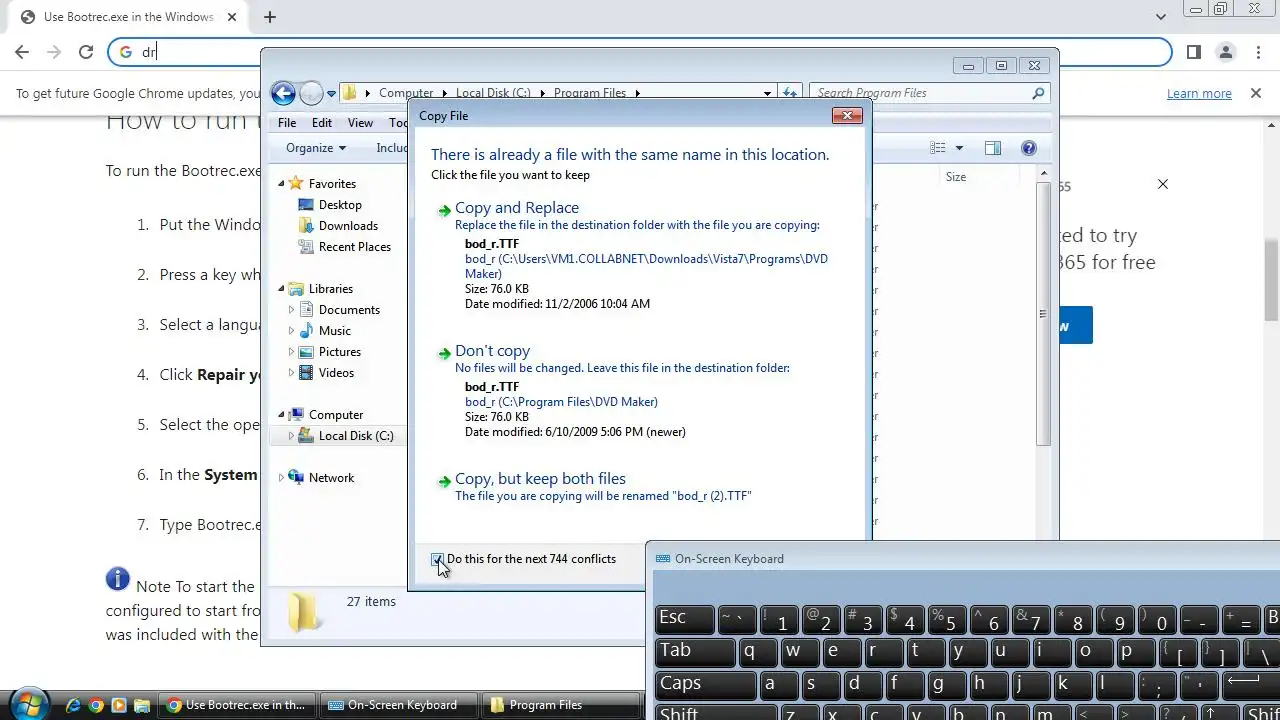This screenshot has width=1280, height=720.
Task: Choose the Don't copy option
Action: coord(492,351)
